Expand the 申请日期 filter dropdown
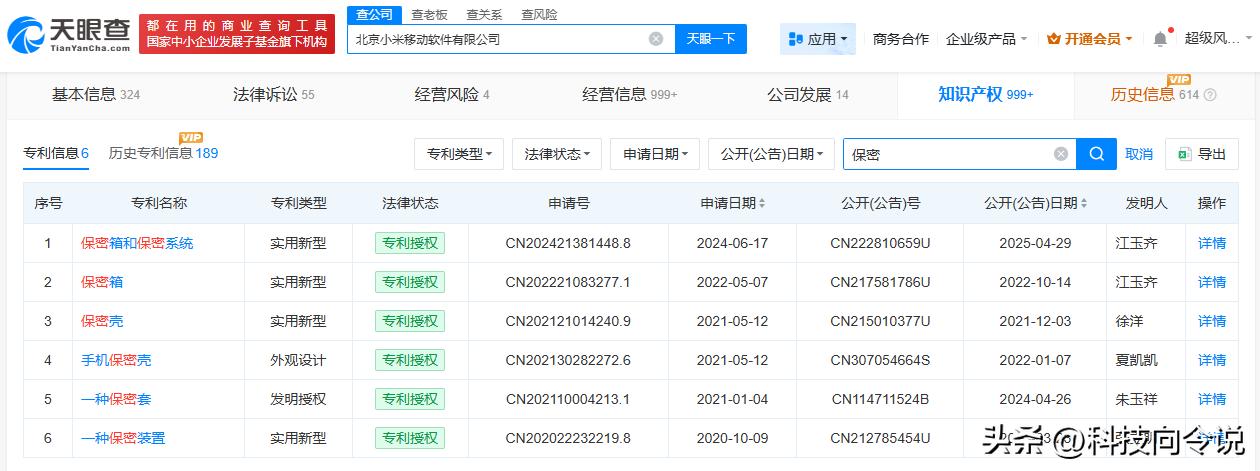The image size is (1260, 471). pos(655,154)
